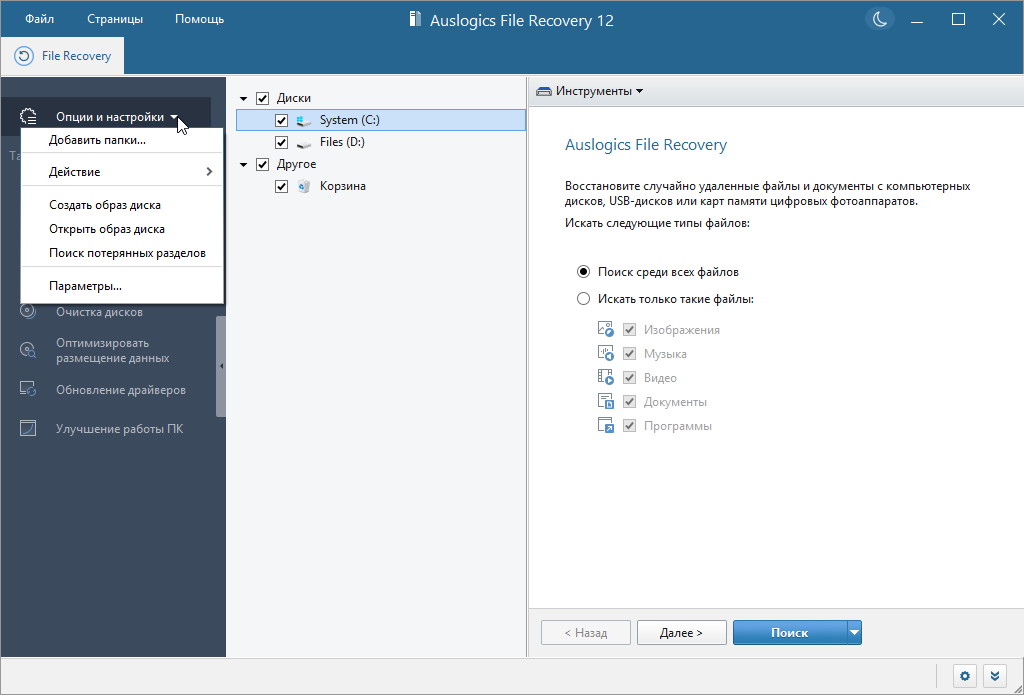Uncheck the Корзина checkbox

coord(281,186)
